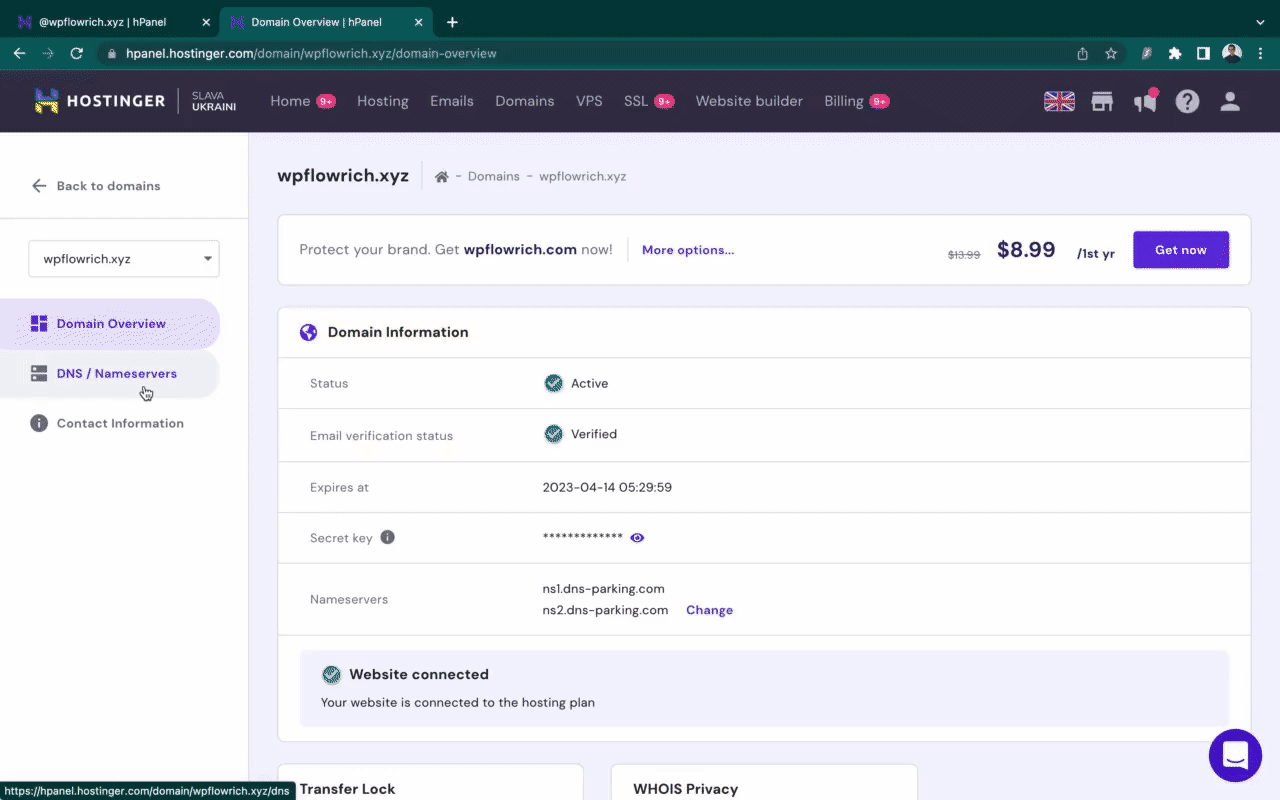
Task: Reveal the secret key with eye icon
Action: (x=637, y=538)
